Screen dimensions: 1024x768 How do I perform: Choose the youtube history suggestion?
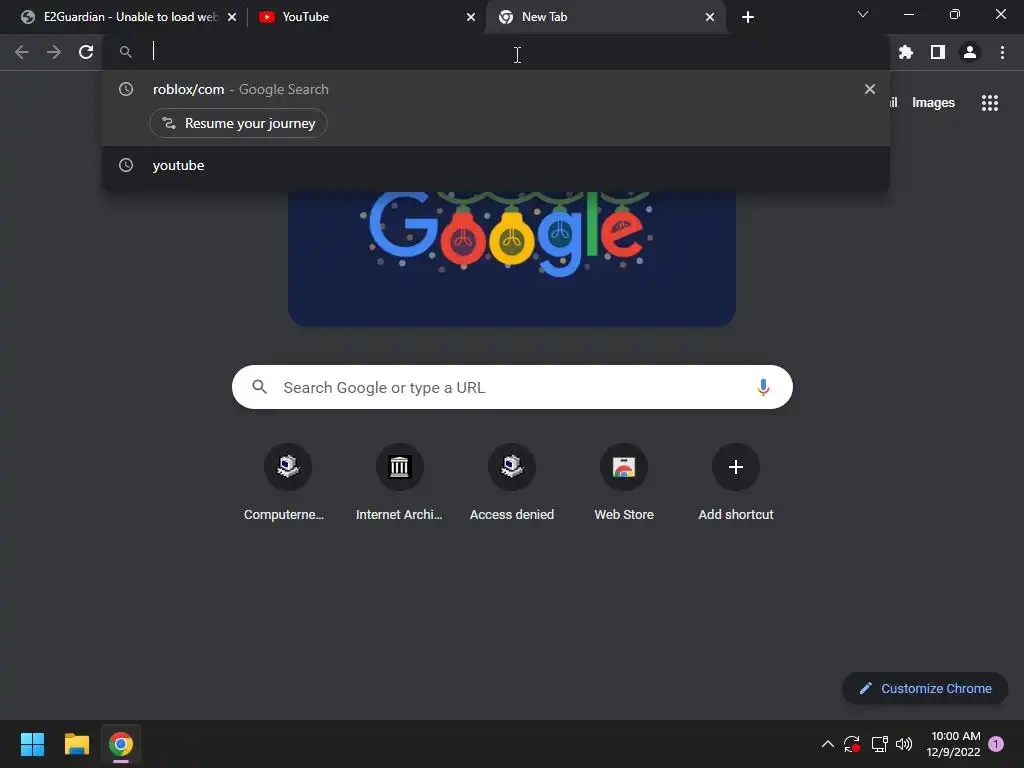click(496, 165)
